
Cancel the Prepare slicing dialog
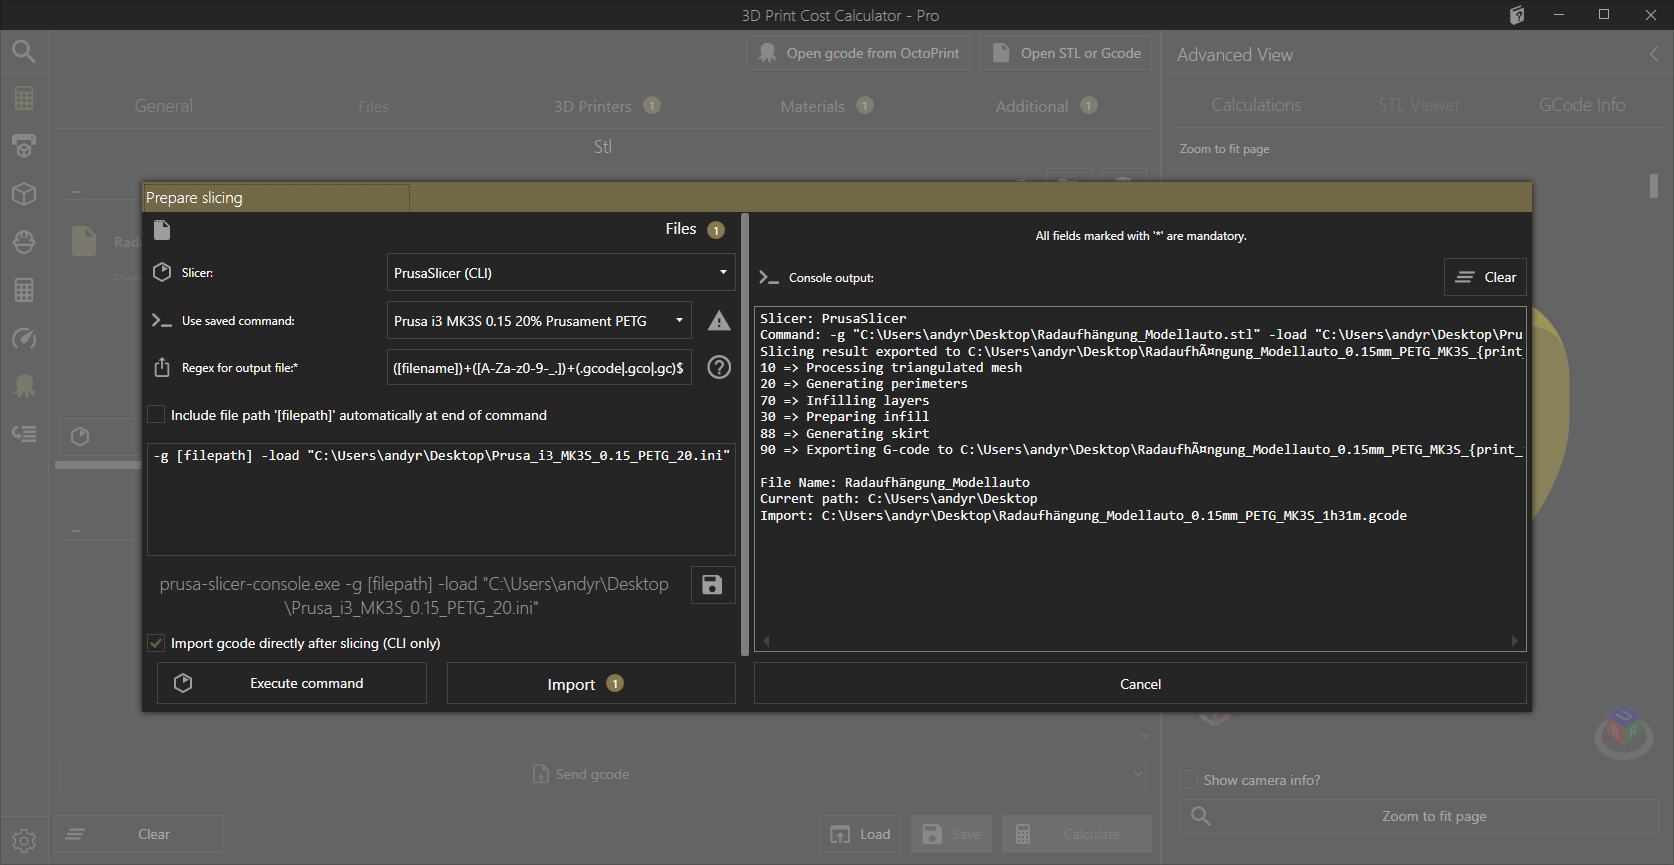(x=1140, y=684)
